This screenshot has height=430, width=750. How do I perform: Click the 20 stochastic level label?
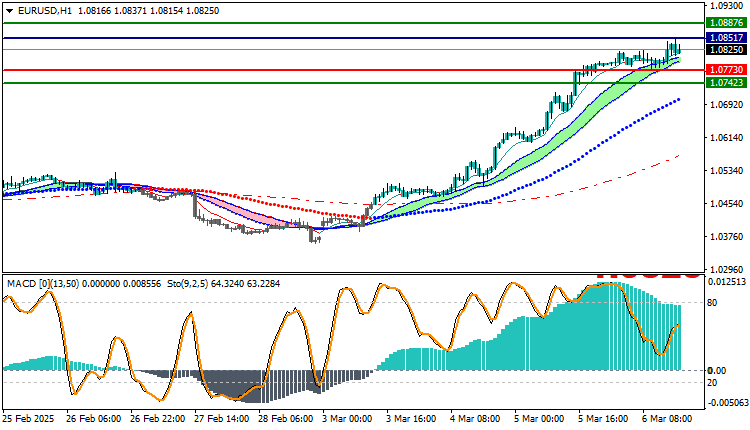point(712,383)
